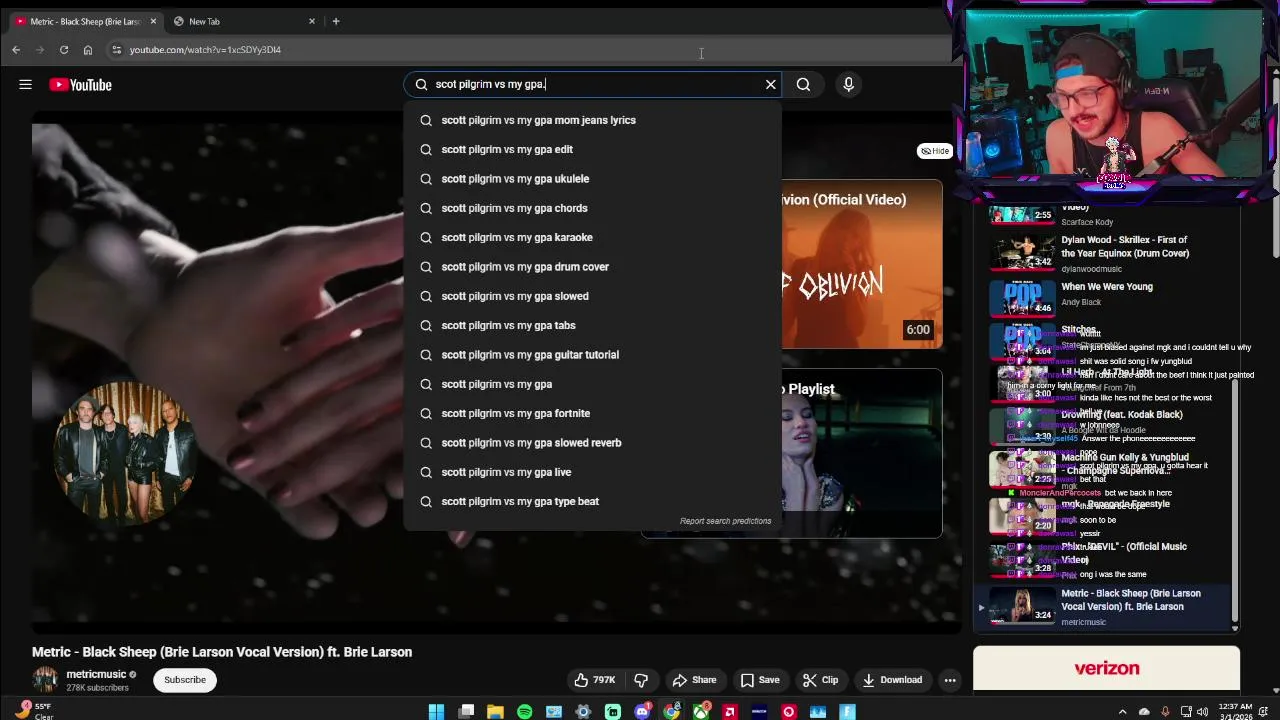
Task: Play end-screen video with 6:00 duration
Action: tap(862, 265)
